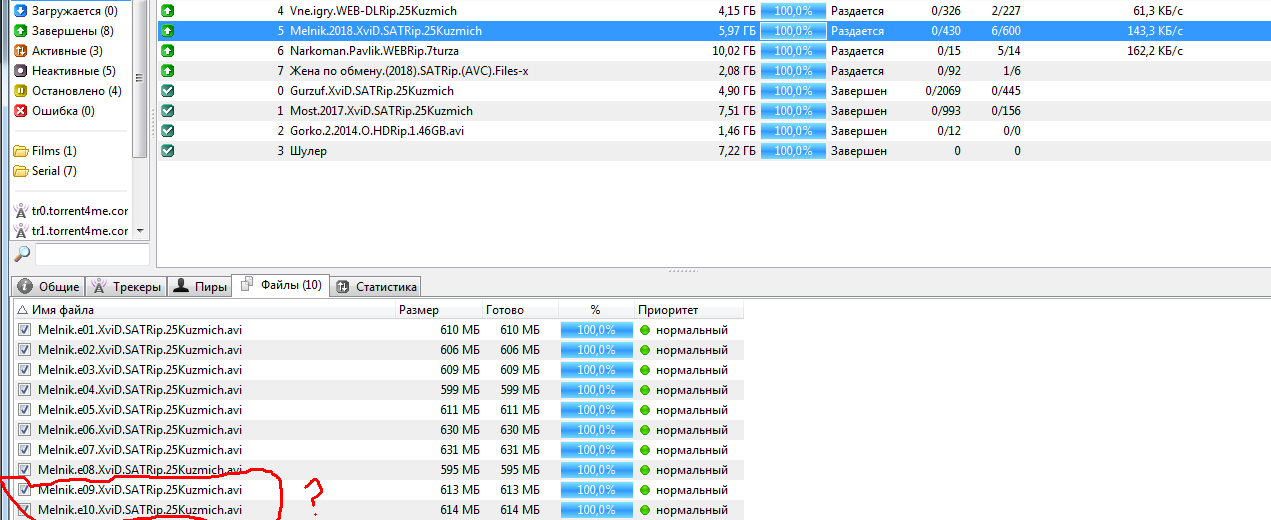Sort files by Готово column header
The image size is (1271, 520).
(x=520, y=310)
